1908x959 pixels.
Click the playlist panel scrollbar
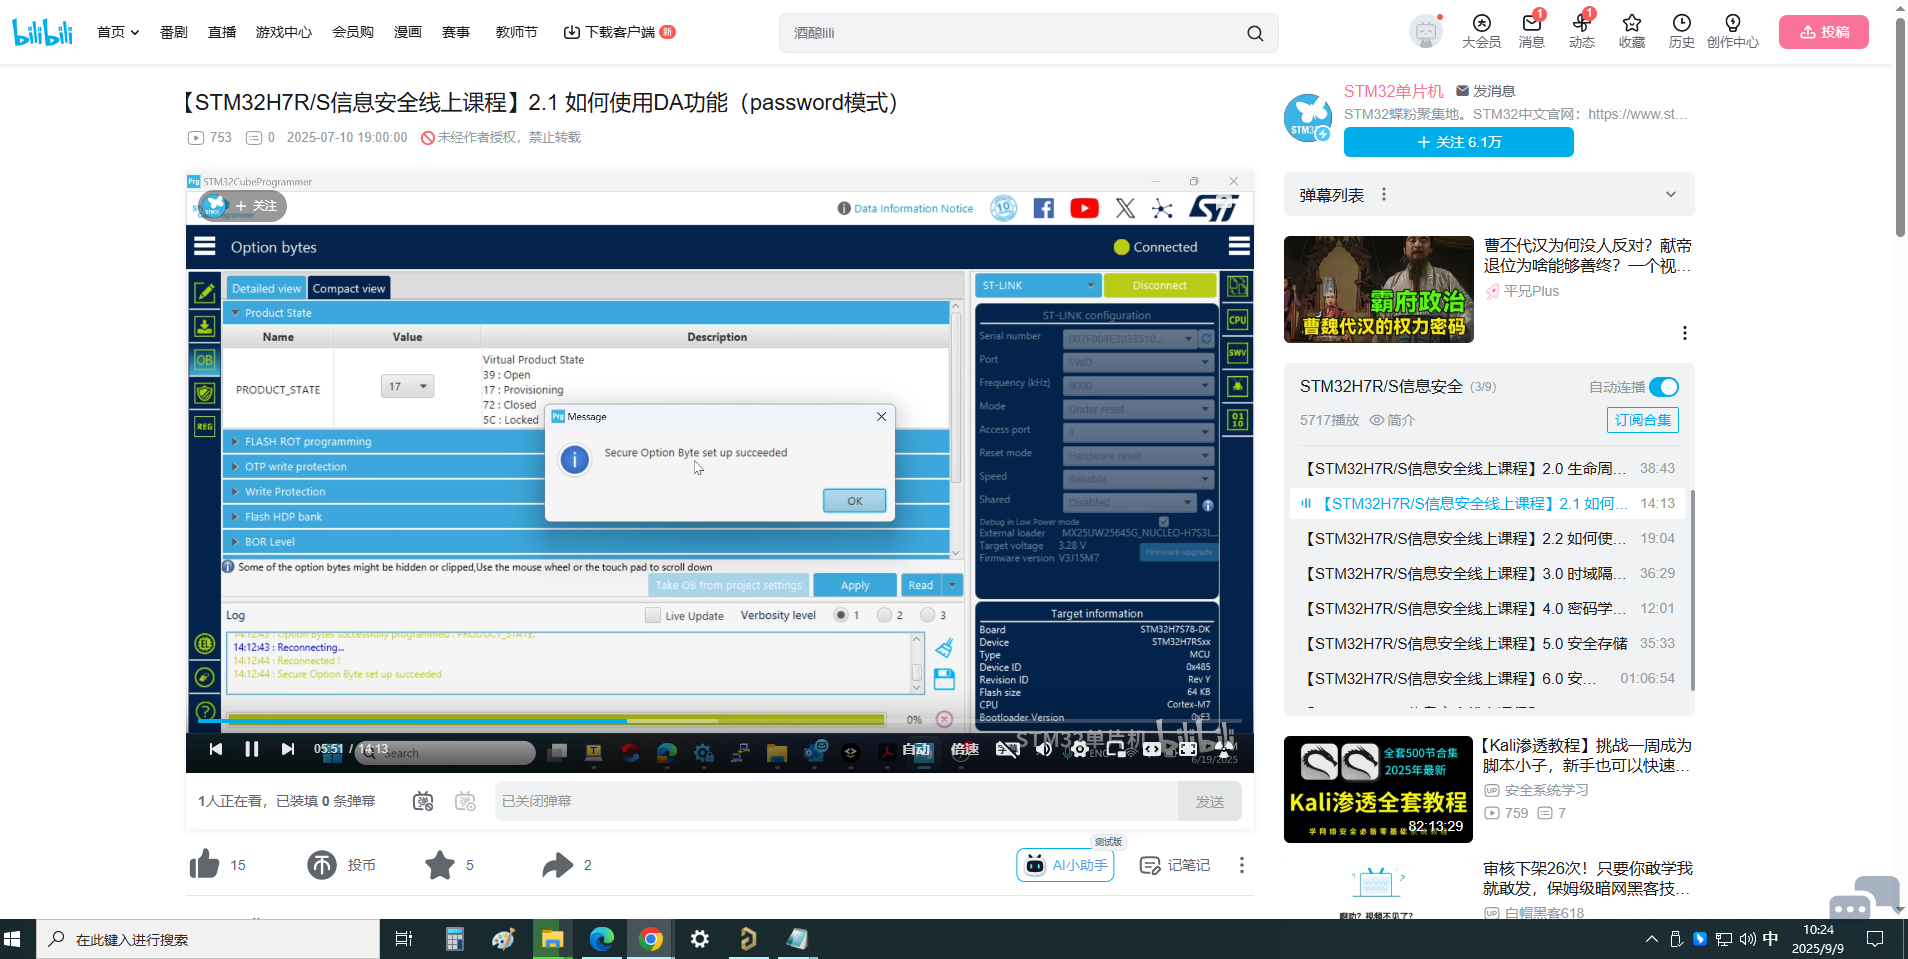coord(1691,590)
